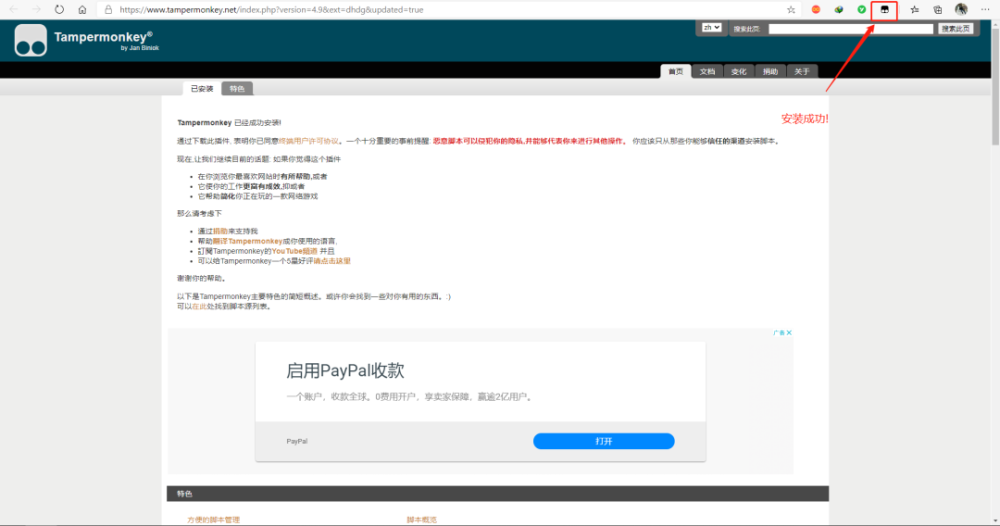Screen dimensions: 1000x526
Task: Open the 翻译Tampermonkey link
Action: coord(247,242)
